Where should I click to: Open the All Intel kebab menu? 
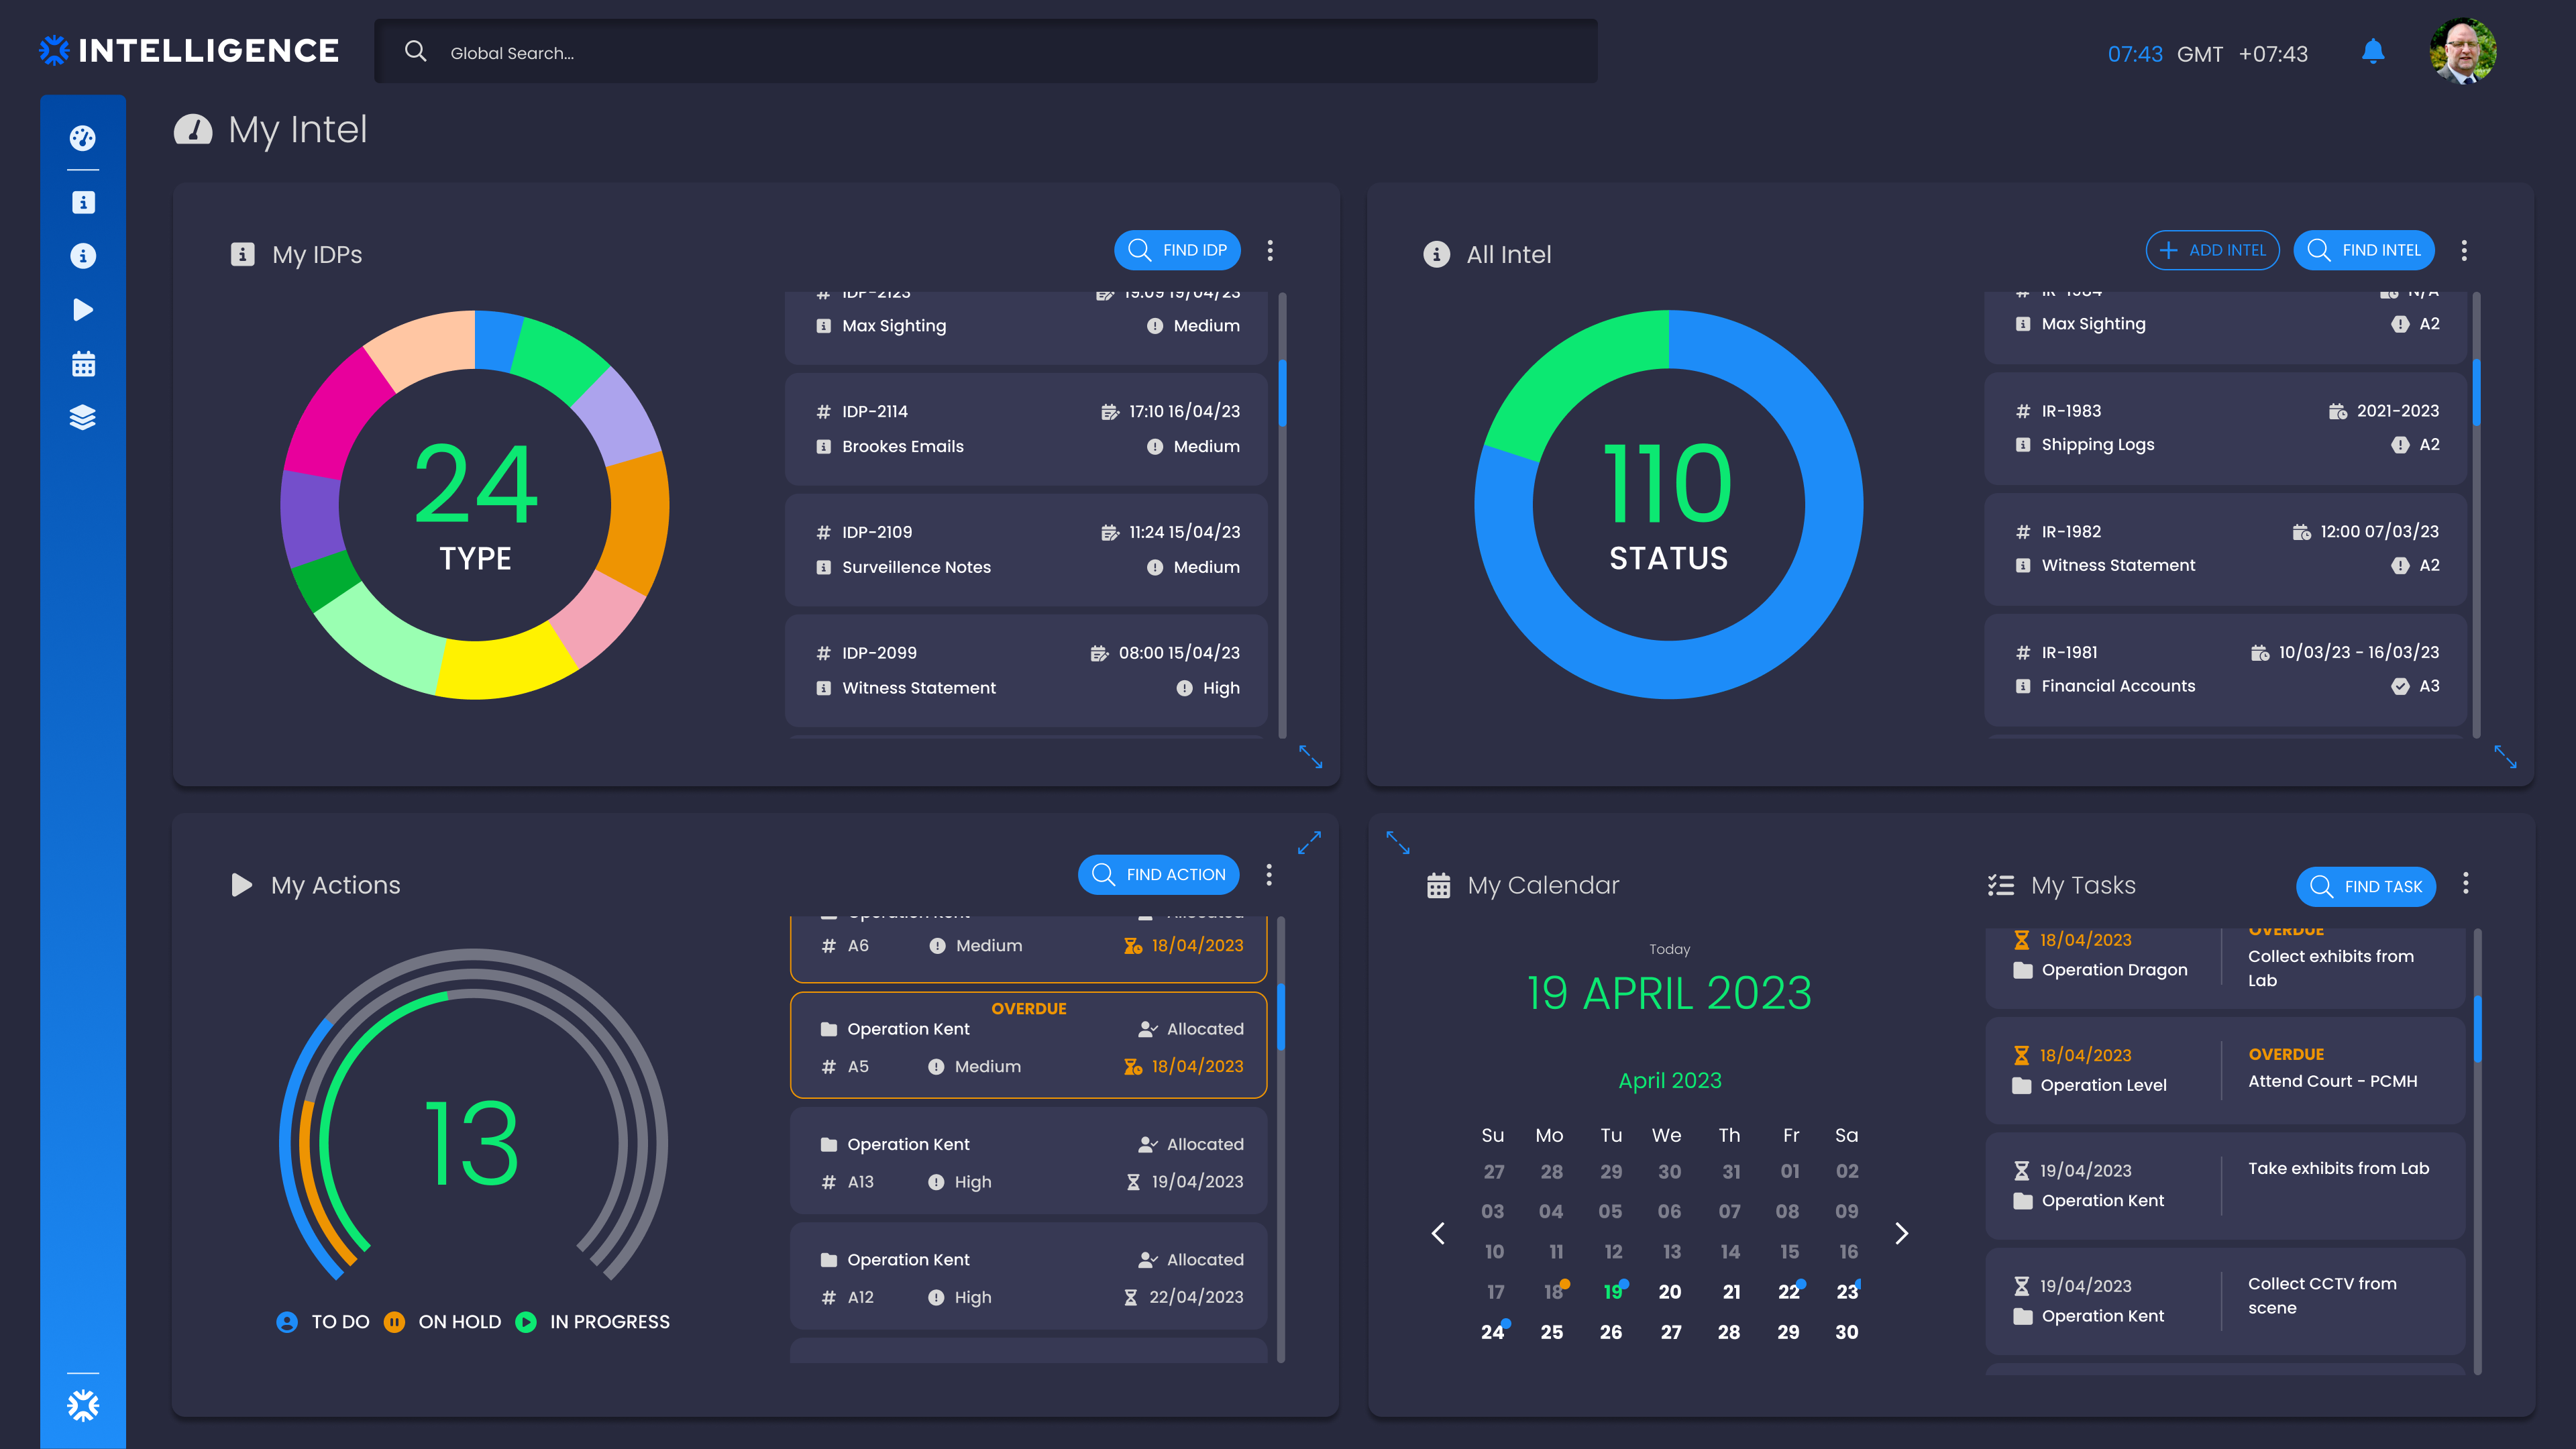click(x=2464, y=250)
